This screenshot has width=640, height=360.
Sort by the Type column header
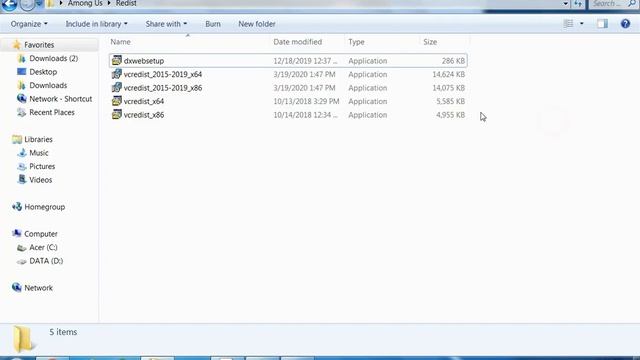[356, 42]
